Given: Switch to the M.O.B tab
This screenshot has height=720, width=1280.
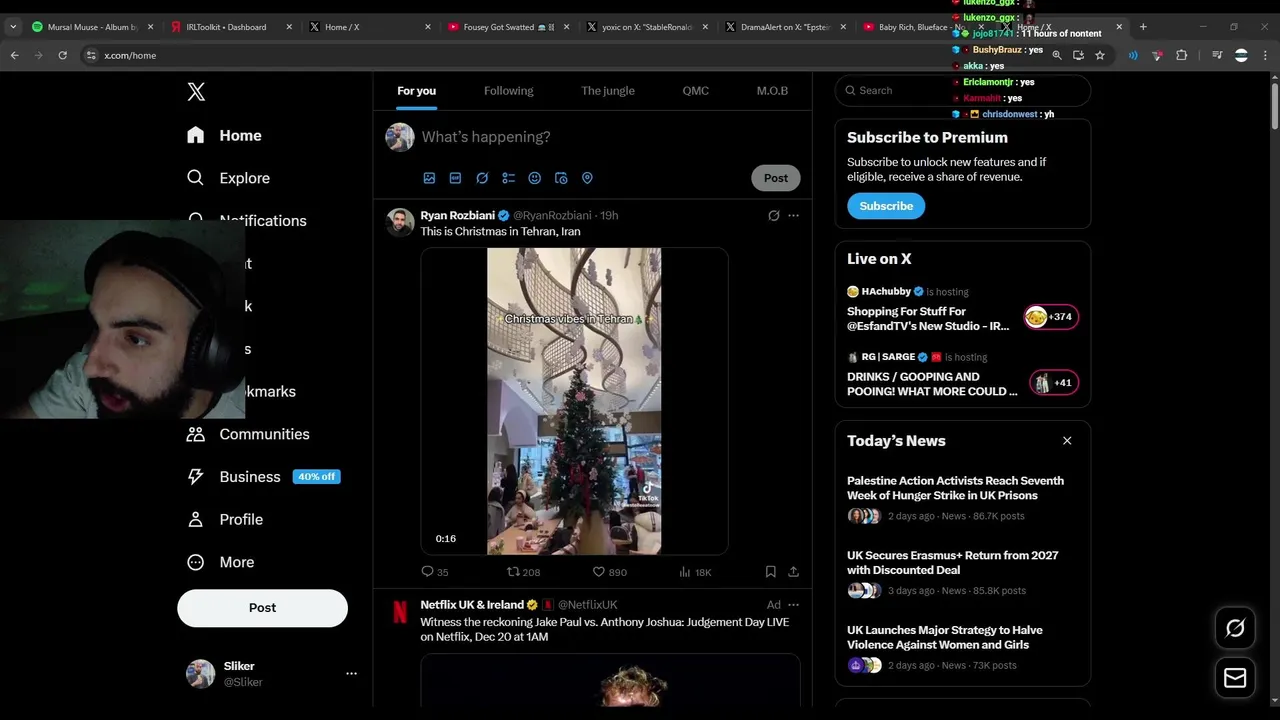Looking at the screenshot, I should (772, 91).
